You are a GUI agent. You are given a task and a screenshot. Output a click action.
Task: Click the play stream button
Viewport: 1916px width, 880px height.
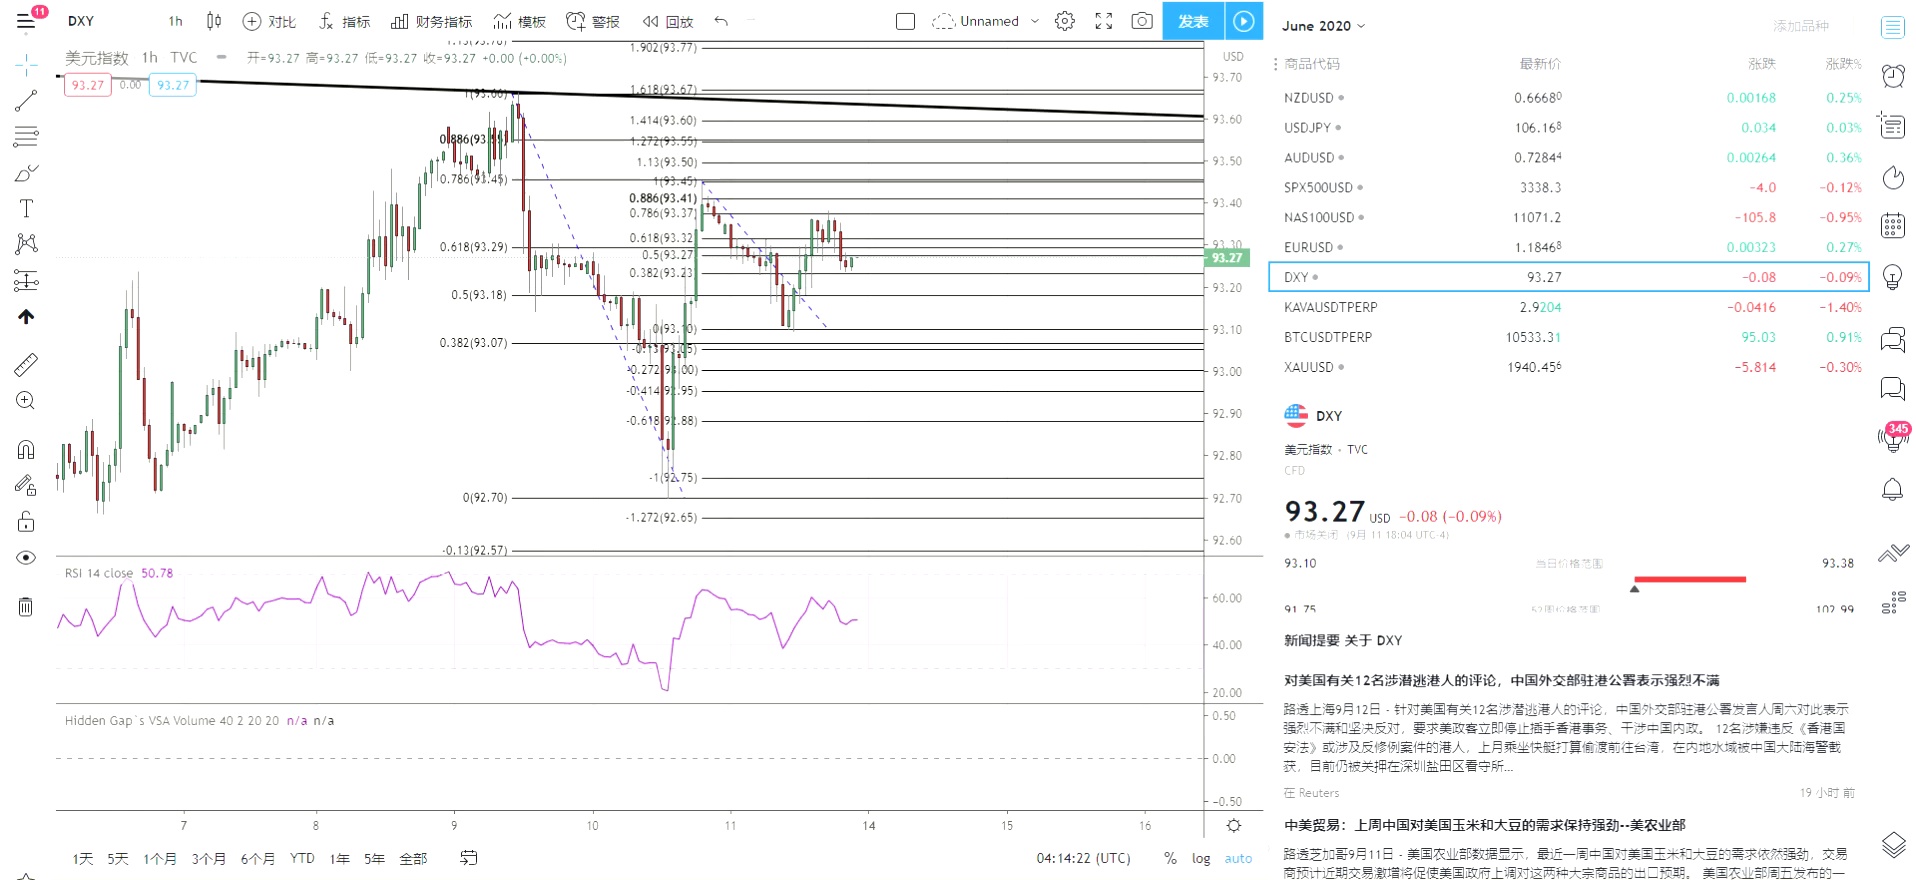coord(1244,21)
